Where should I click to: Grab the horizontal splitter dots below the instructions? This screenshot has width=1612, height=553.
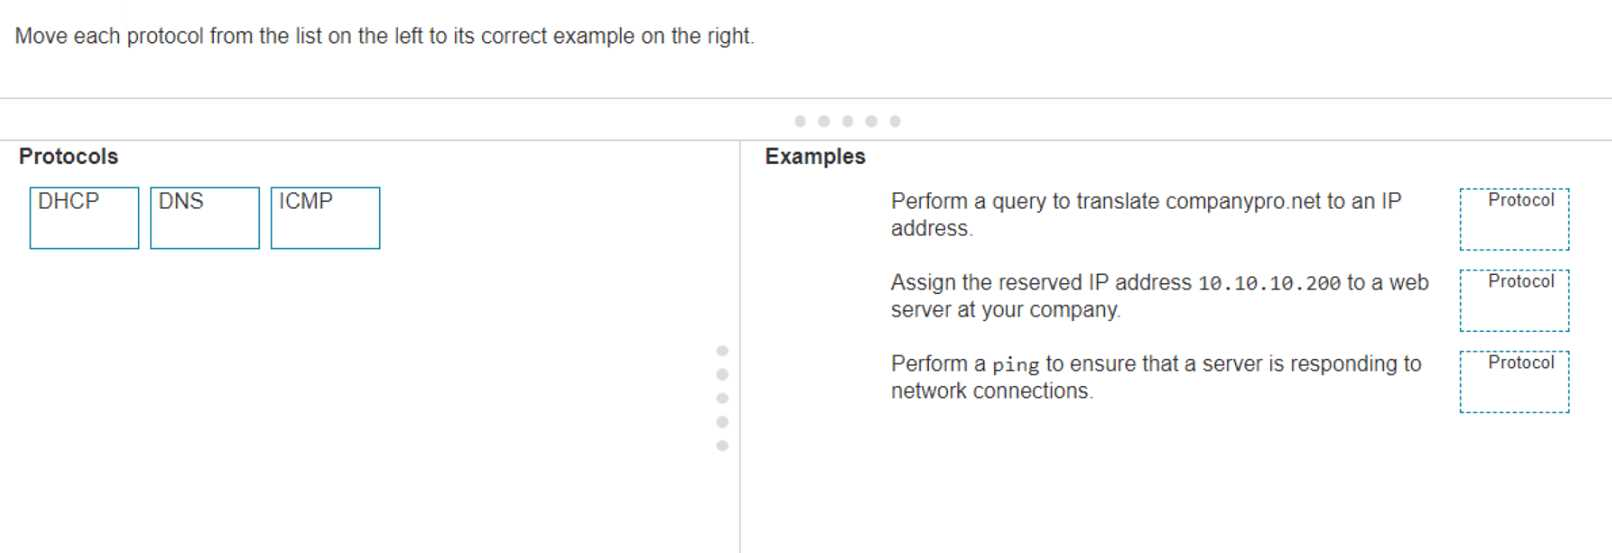point(847,121)
